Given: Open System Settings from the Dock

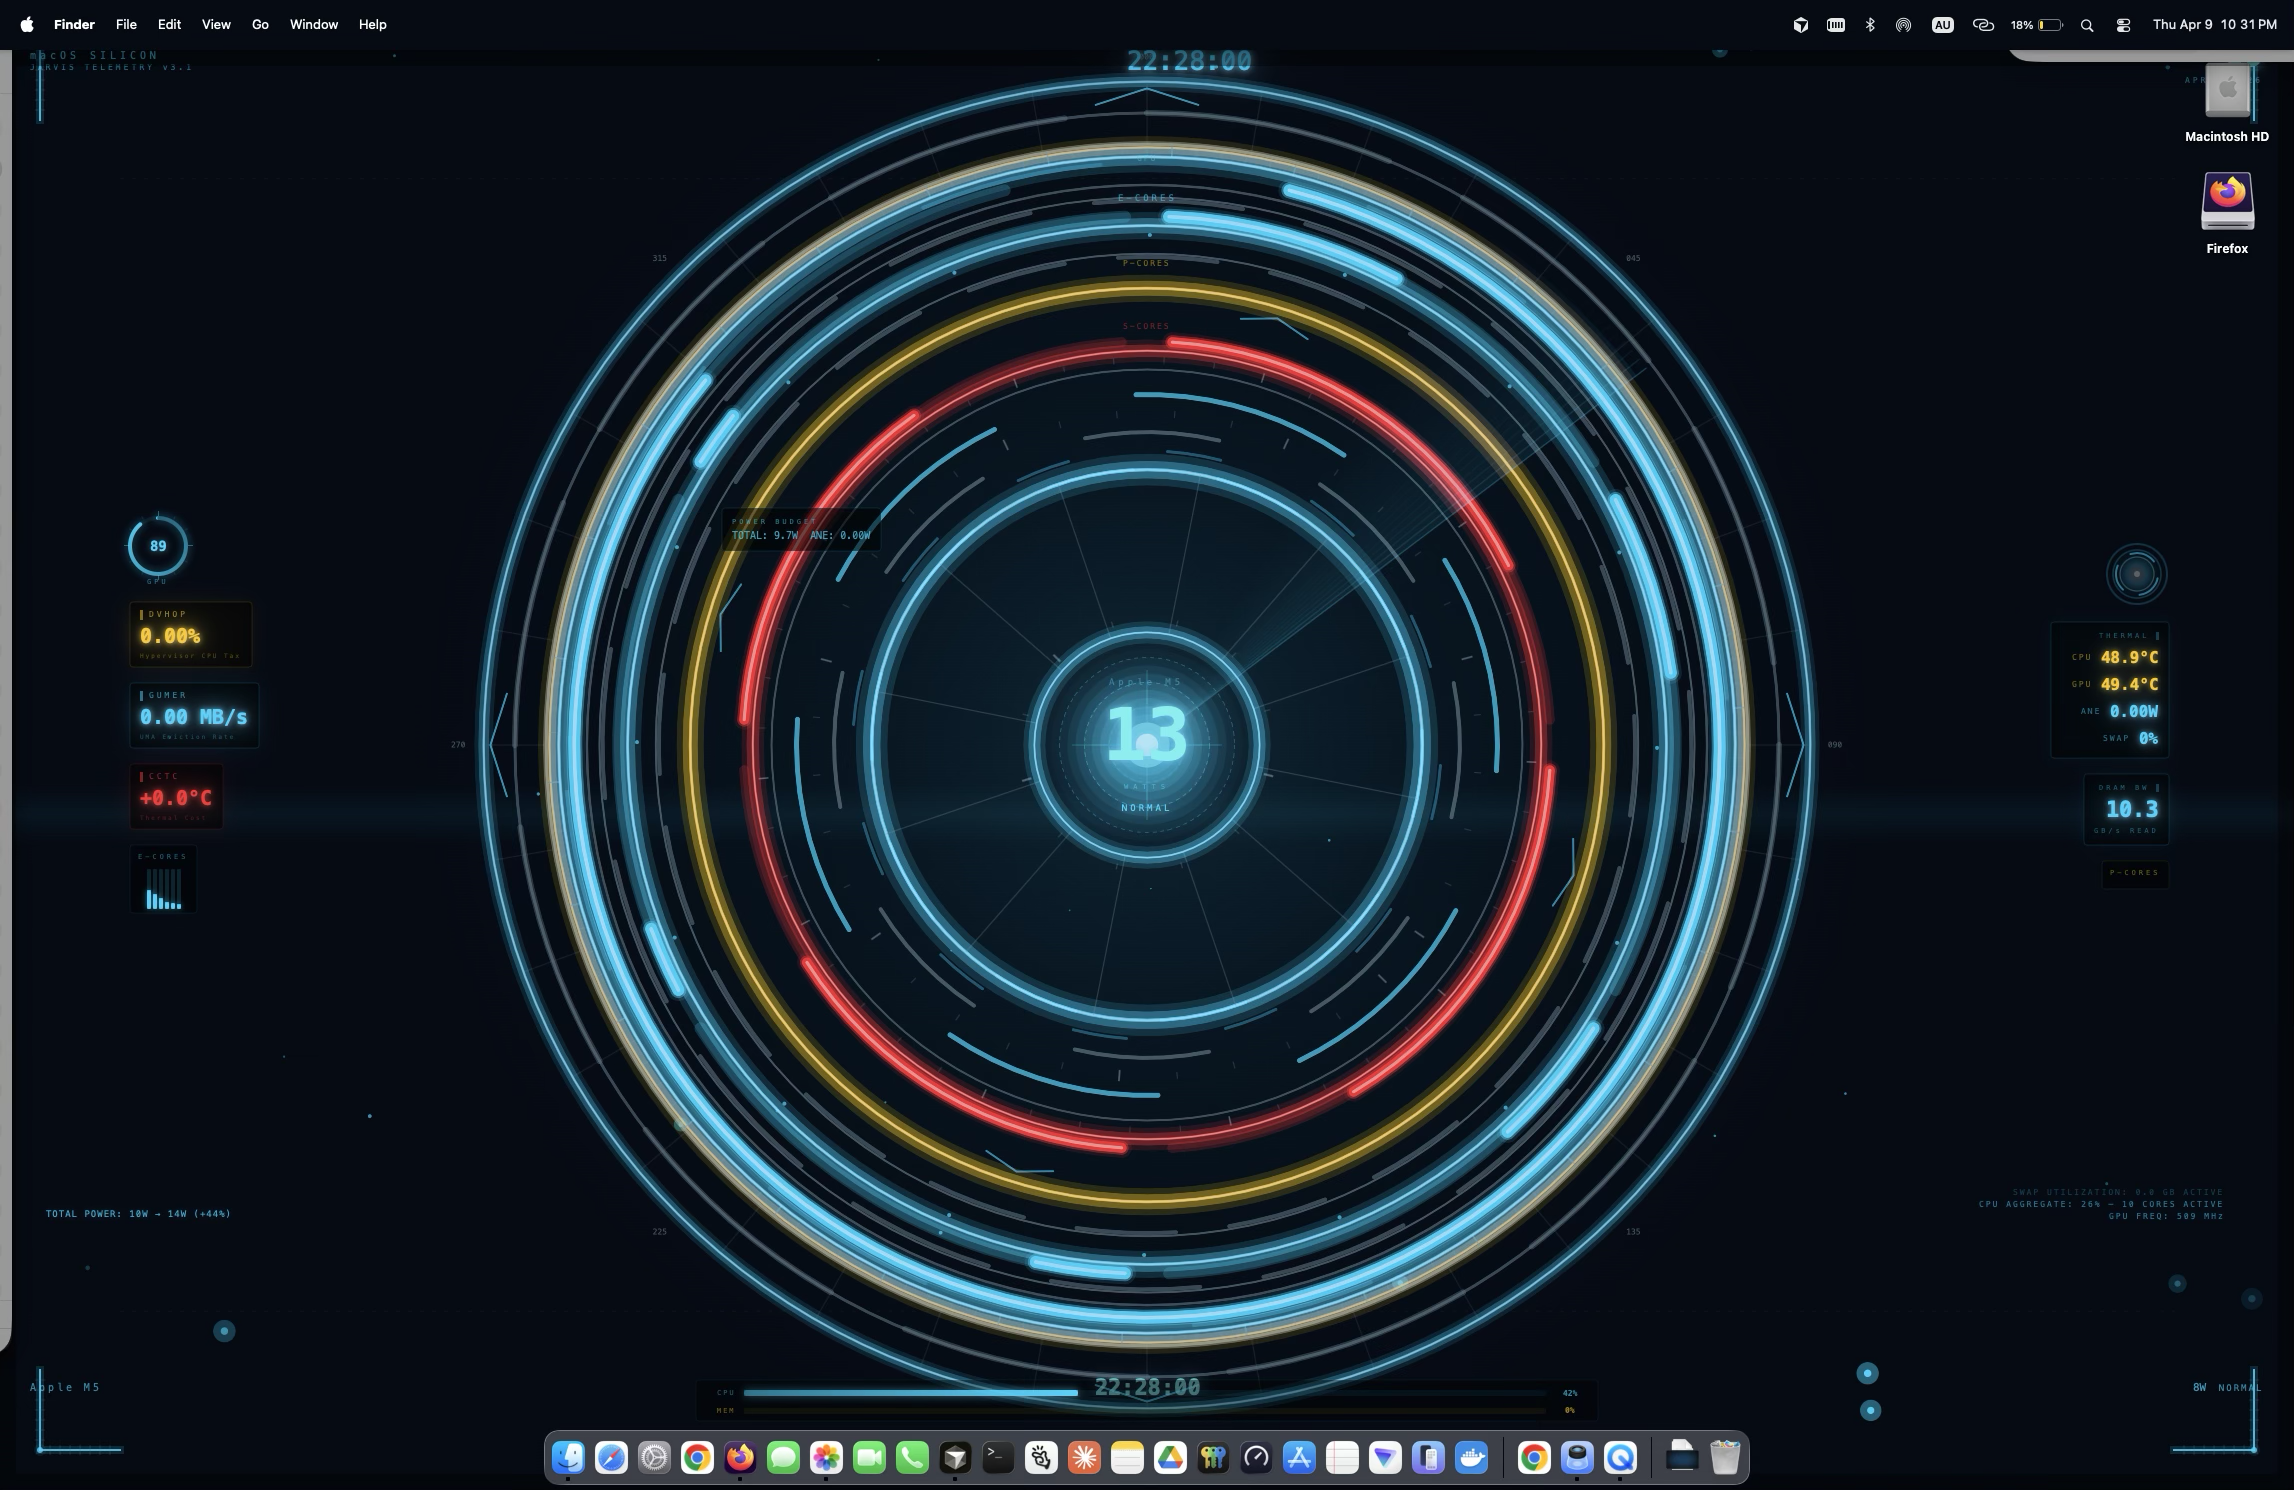Looking at the screenshot, I should 653,1458.
